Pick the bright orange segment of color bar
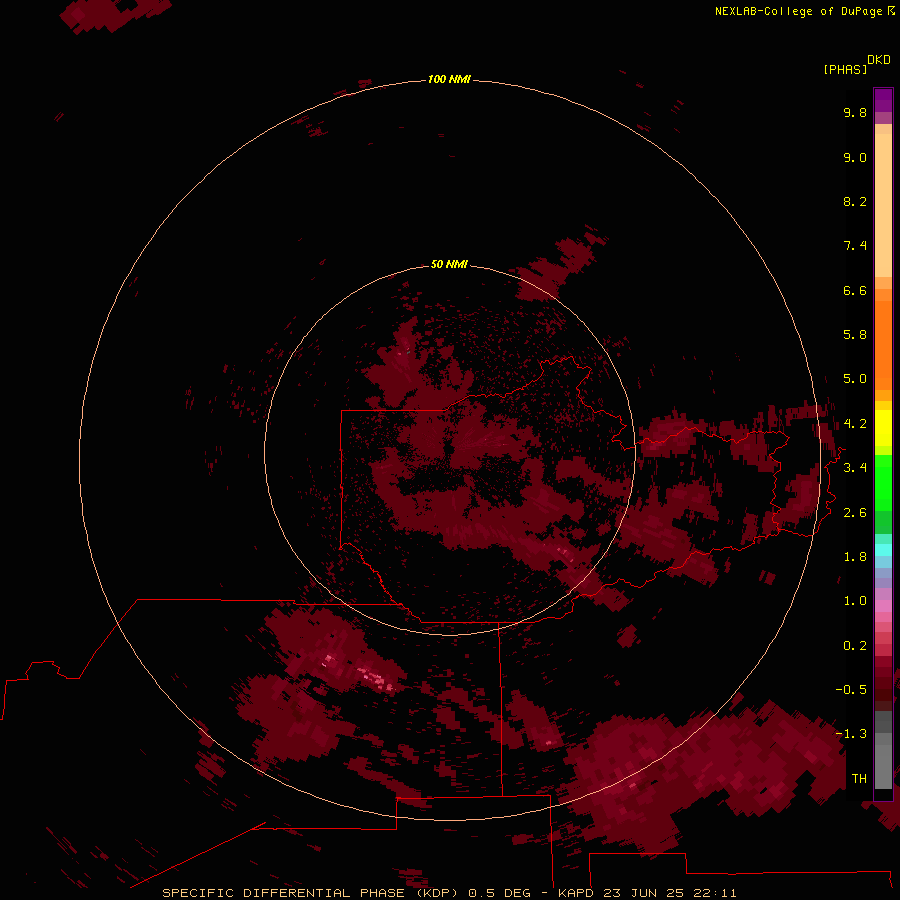This screenshot has width=900, height=900. (883, 344)
